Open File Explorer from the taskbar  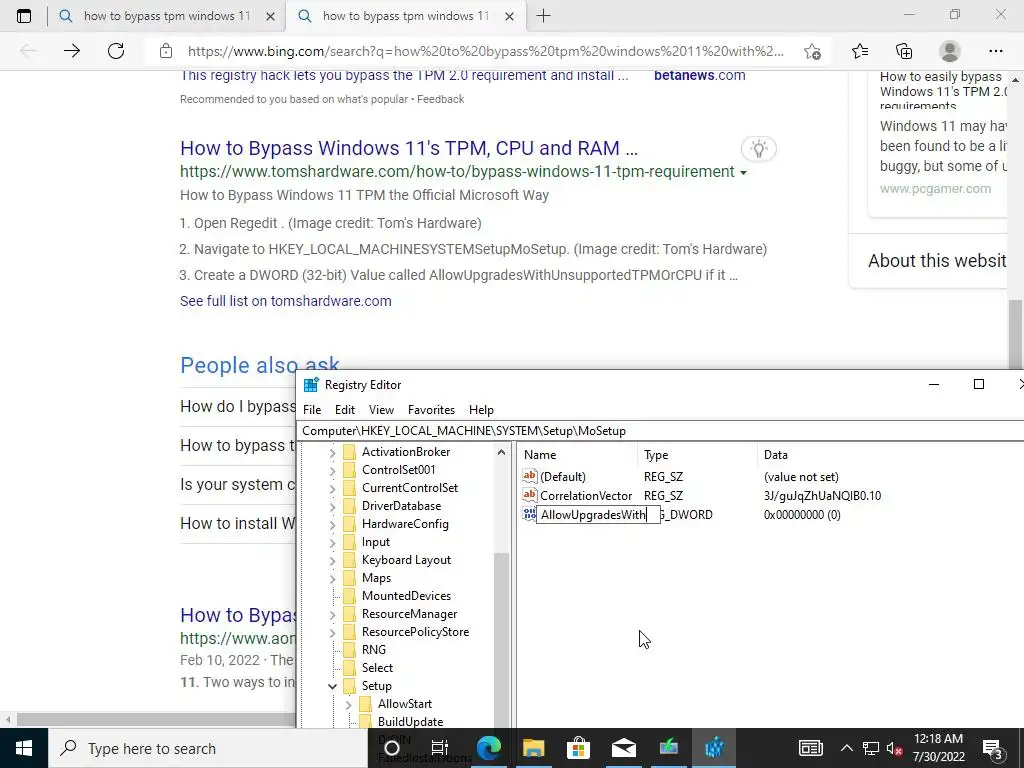click(x=534, y=748)
